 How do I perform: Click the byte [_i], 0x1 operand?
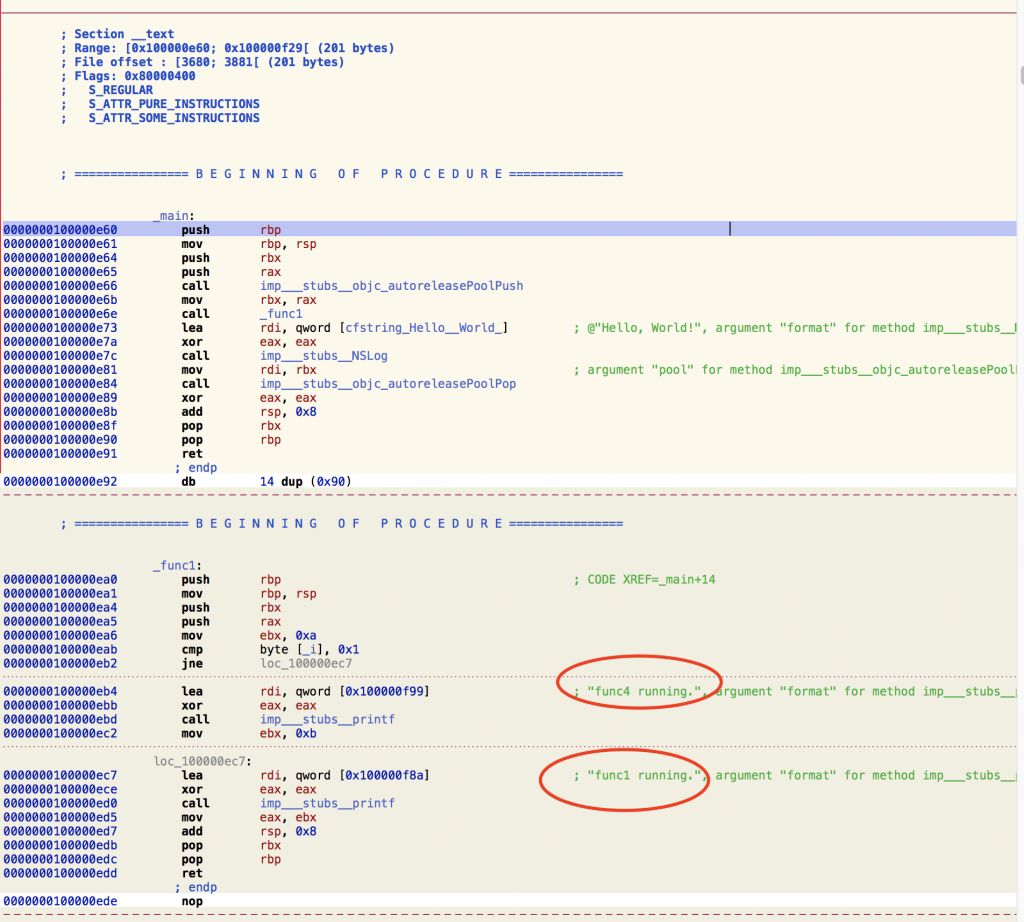310,649
